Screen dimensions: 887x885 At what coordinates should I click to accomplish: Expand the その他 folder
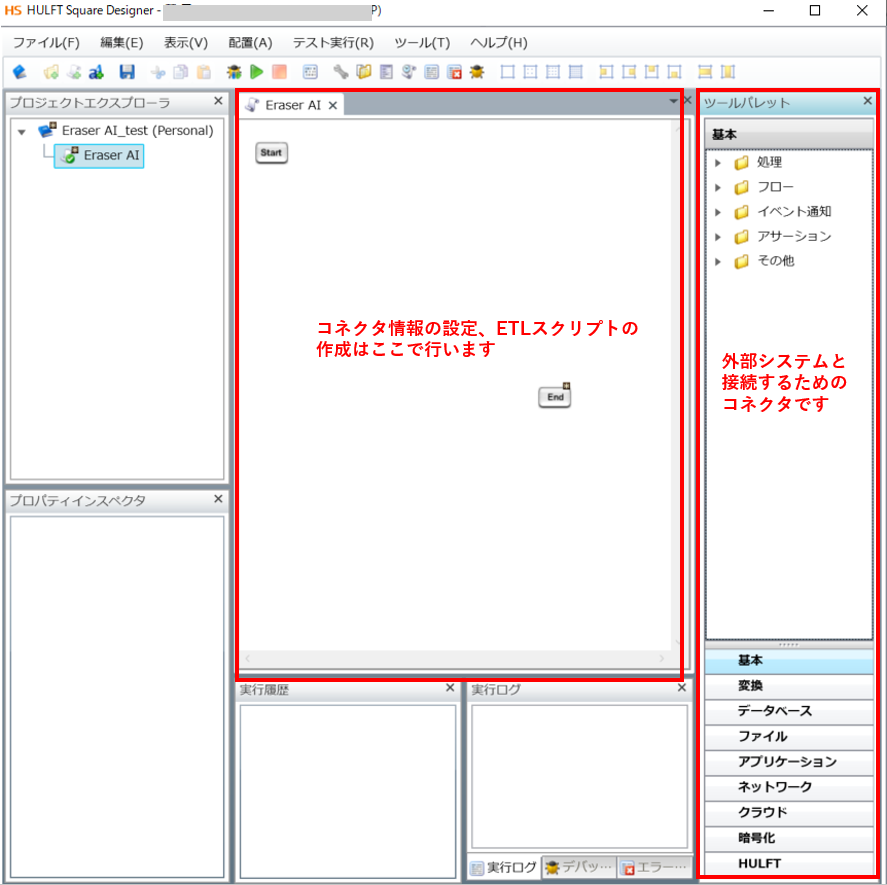tap(718, 261)
